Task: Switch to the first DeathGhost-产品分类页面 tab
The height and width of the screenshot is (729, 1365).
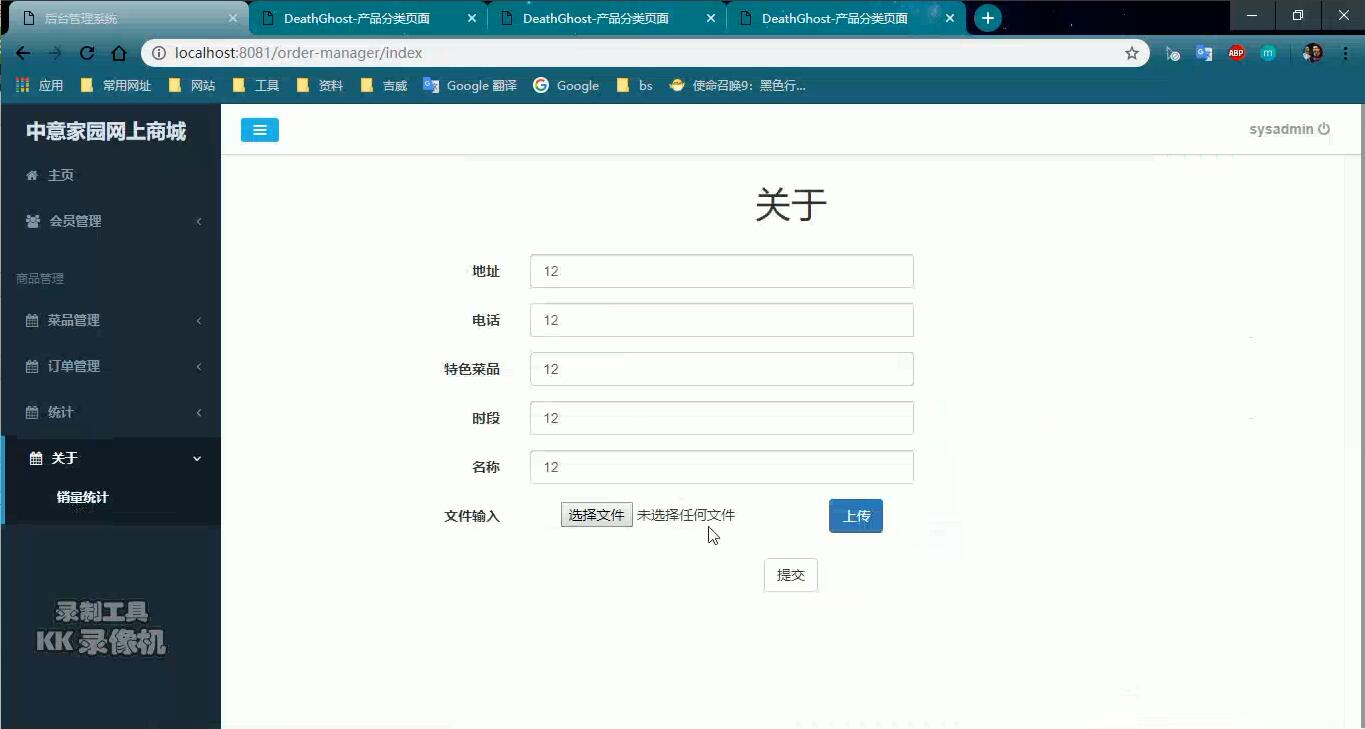Action: 366,18
